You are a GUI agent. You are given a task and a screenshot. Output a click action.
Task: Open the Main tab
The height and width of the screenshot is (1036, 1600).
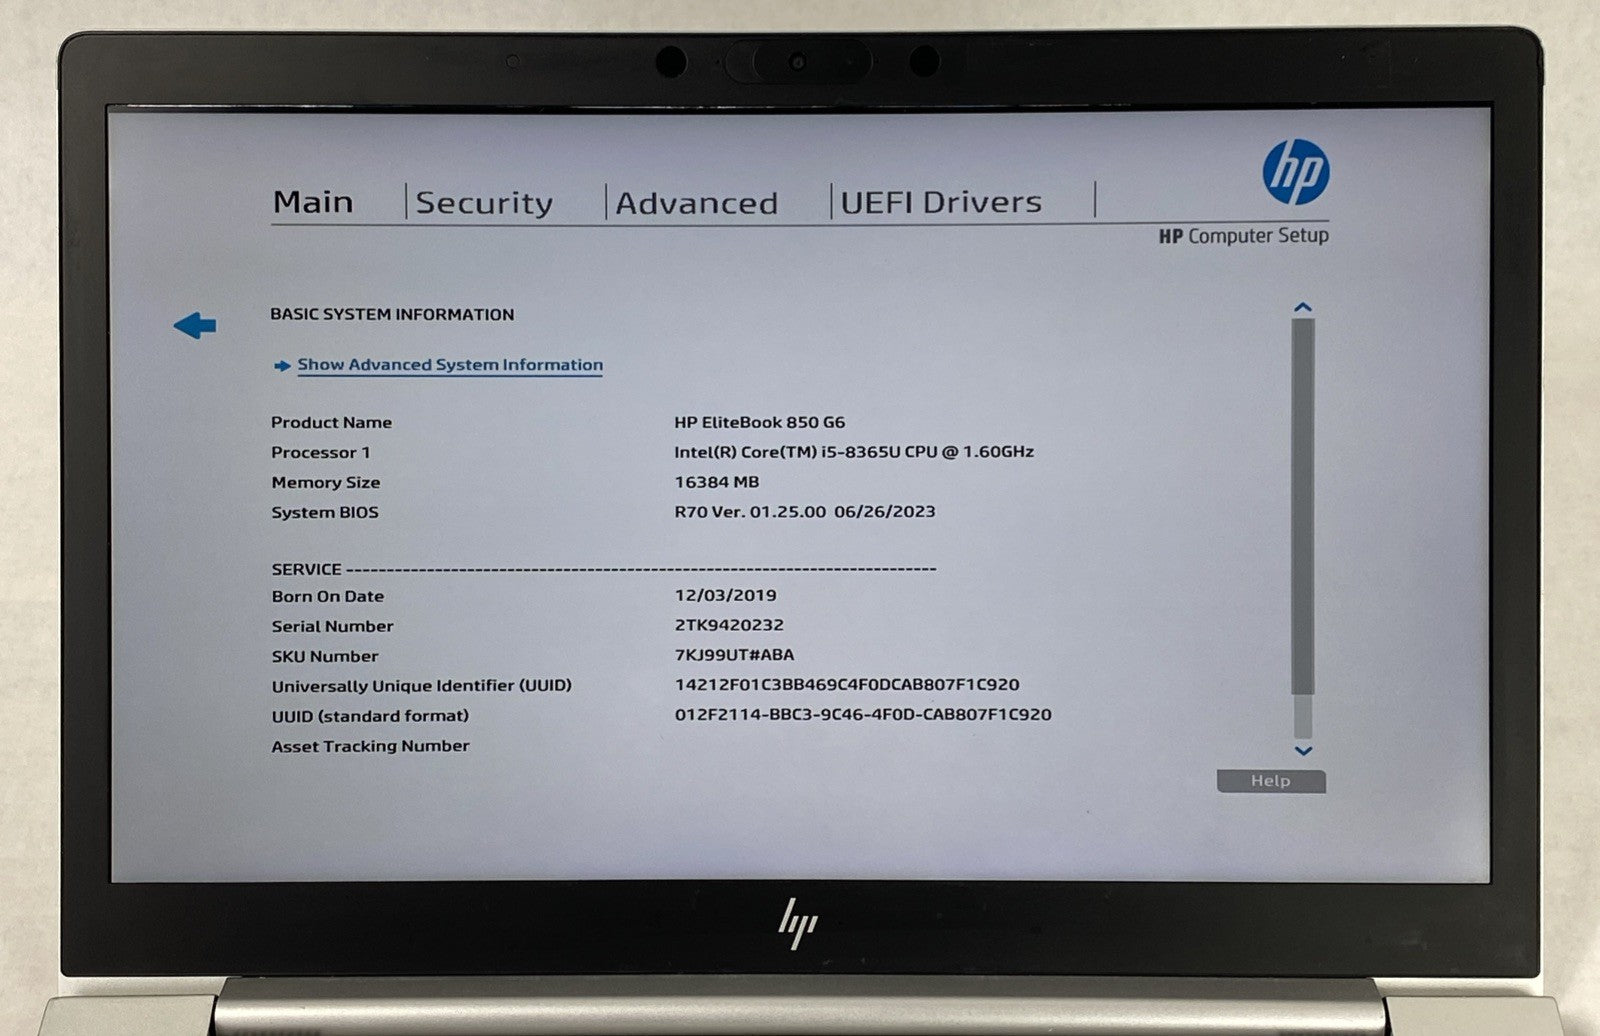313,202
